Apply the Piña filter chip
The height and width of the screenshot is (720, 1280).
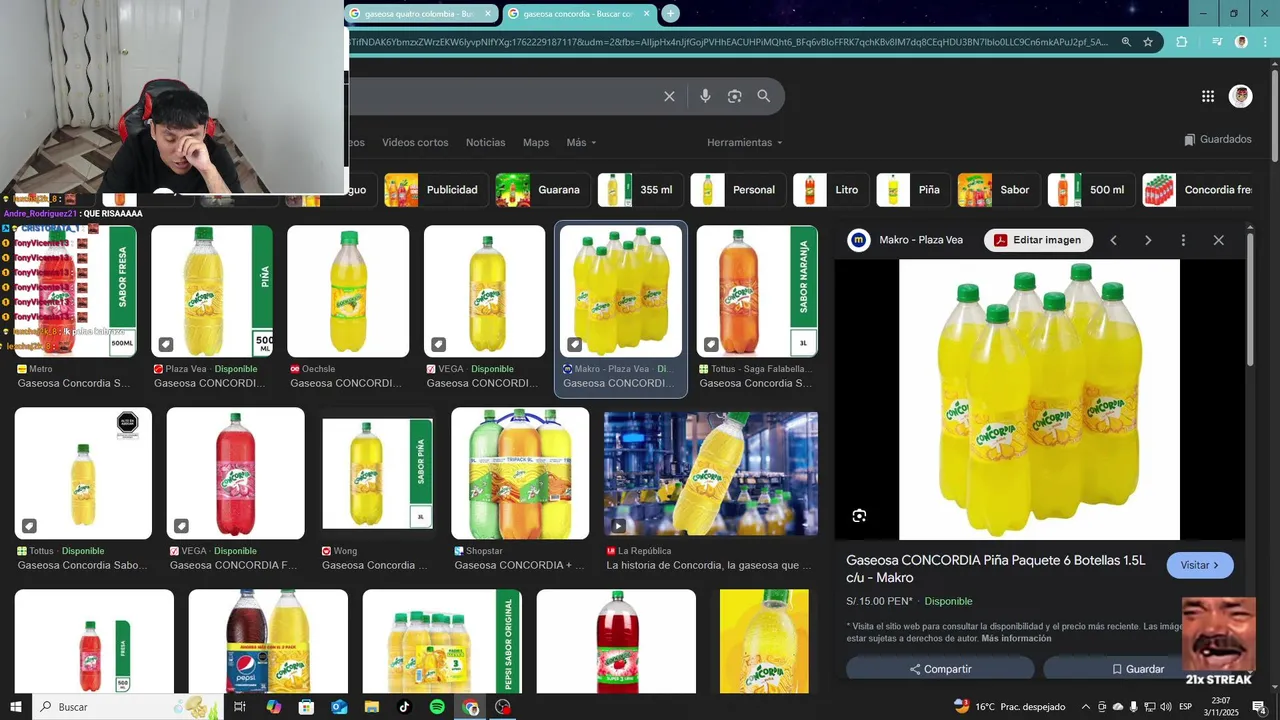pyautogui.click(x=912, y=190)
